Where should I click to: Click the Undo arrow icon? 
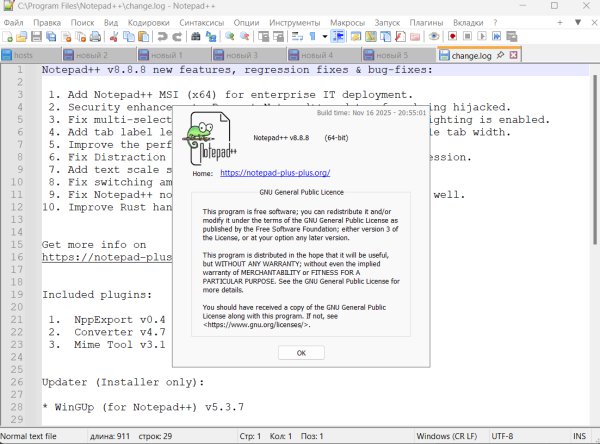coord(162,37)
